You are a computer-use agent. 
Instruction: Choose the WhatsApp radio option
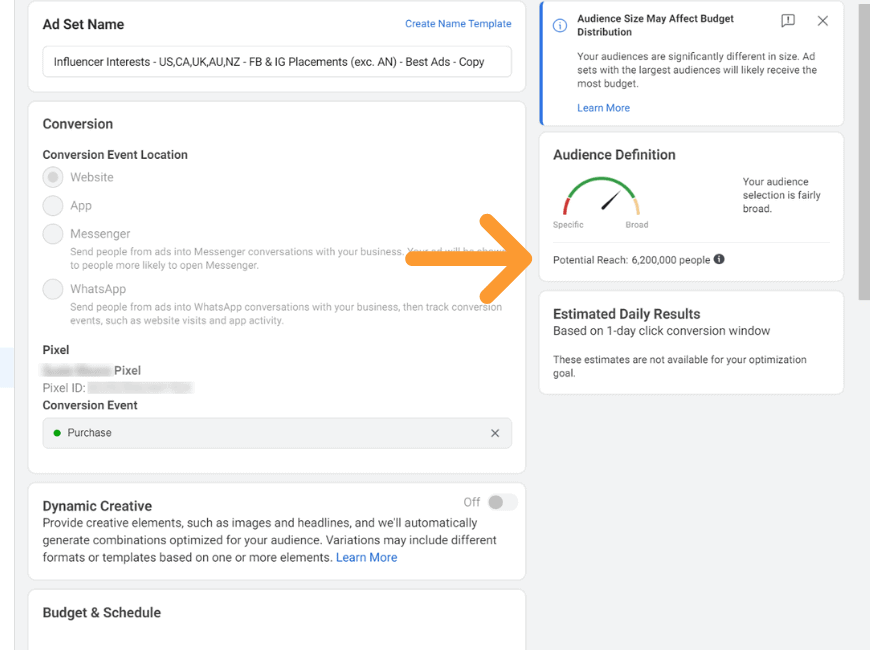[53, 289]
